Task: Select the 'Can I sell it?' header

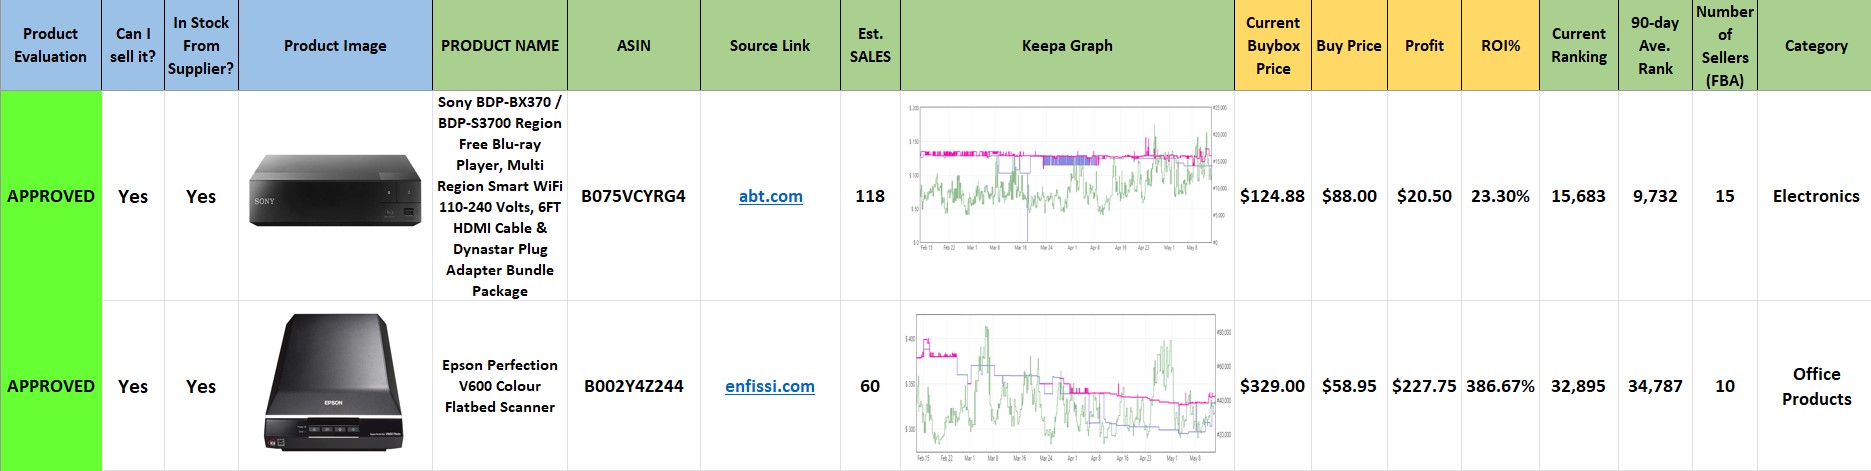Action: pyautogui.click(x=133, y=46)
